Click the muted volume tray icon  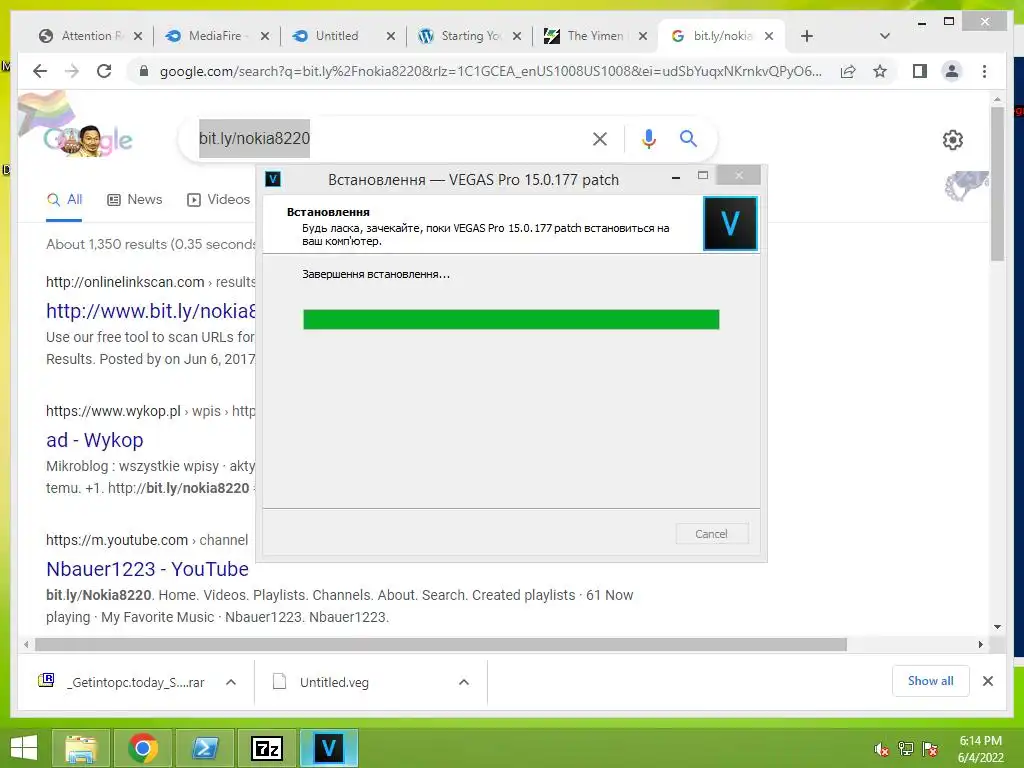[882, 749]
